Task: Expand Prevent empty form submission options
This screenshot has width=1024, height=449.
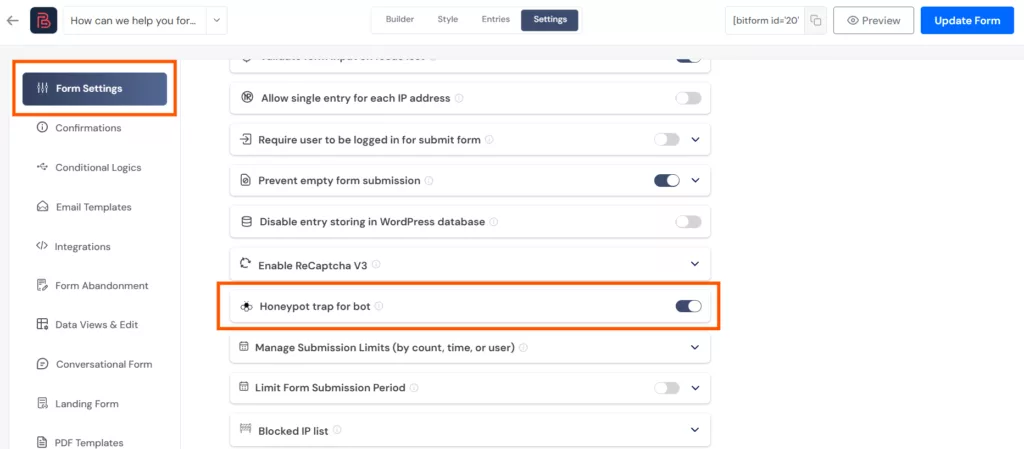Action: pyautogui.click(x=695, y=180)
